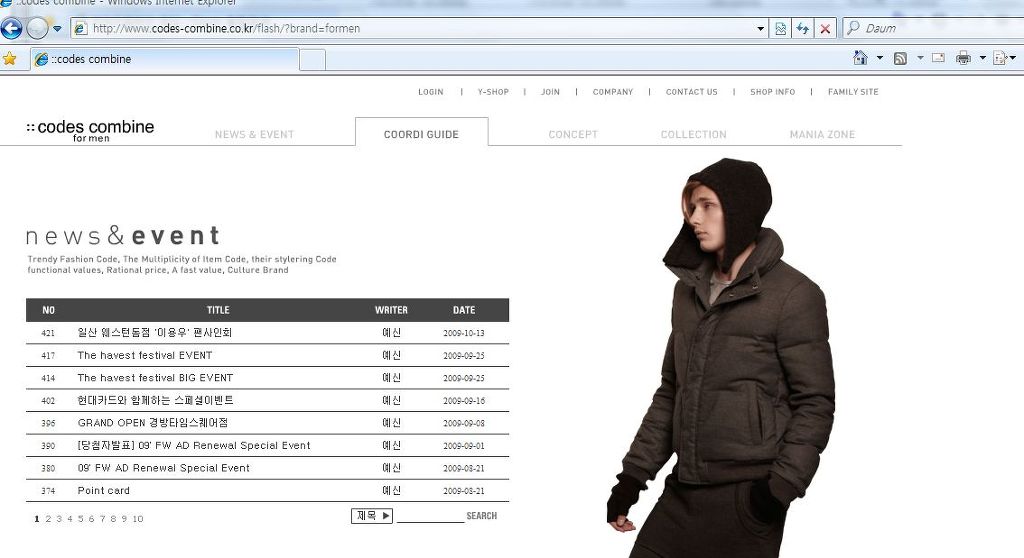Go to page 2 of the list

[x=48, y=519]
